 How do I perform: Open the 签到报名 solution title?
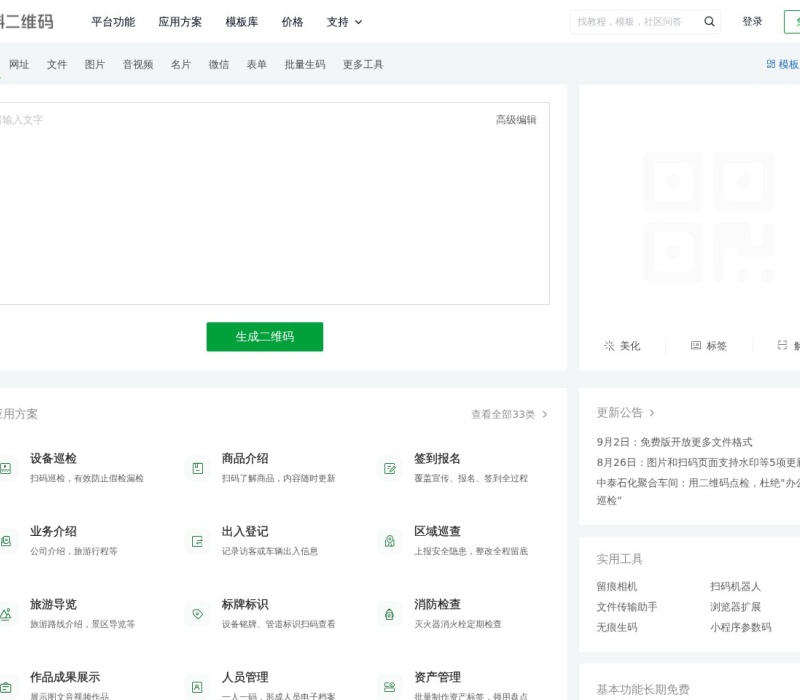click(x=437, y=459)
